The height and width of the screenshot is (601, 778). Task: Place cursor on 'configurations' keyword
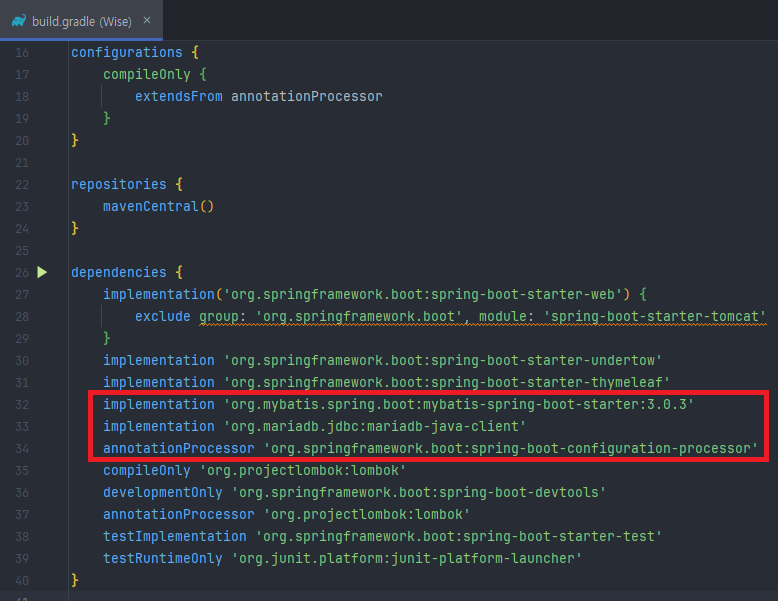click(127, 52)
